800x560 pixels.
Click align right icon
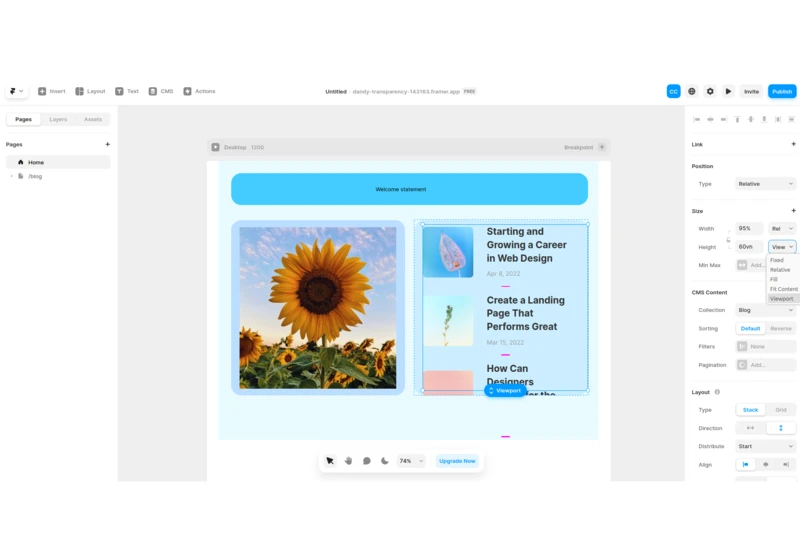pos(723,119)
